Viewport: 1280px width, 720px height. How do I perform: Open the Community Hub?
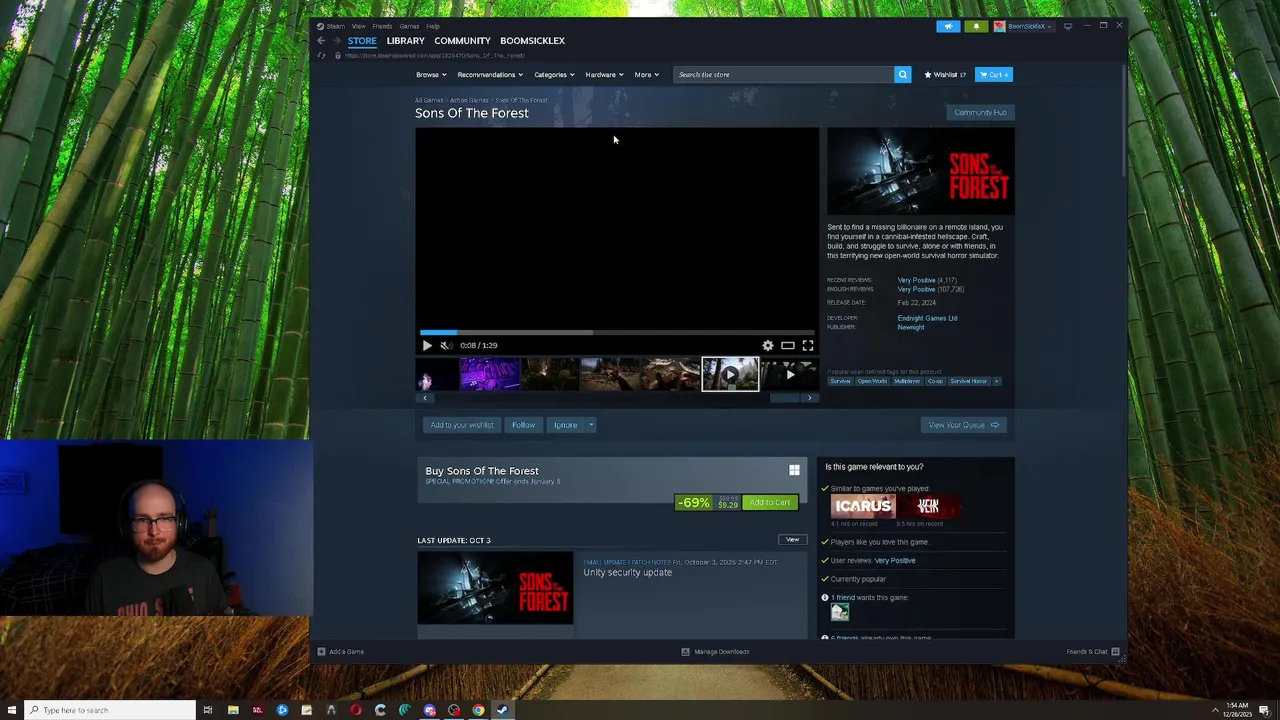pyautogui.click(x=980, y=112)
